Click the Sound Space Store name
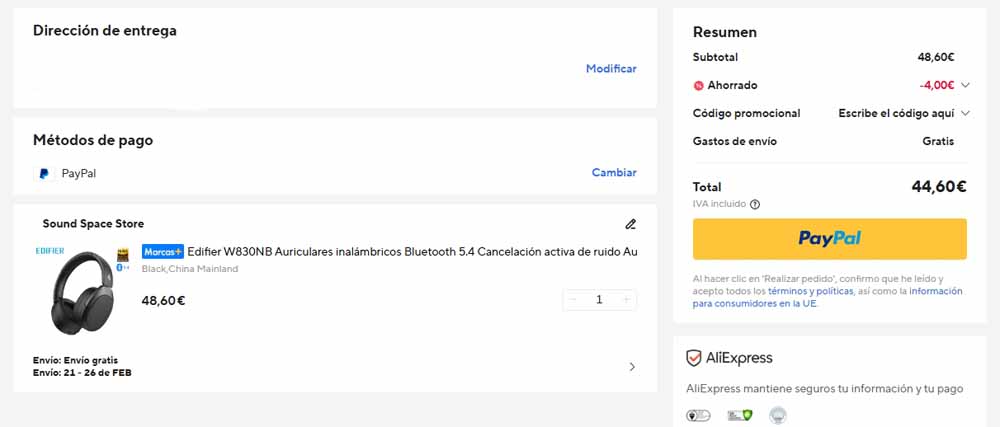Image resolution: width=1000 pixels, height=427 pixels. tap(93, 224)
